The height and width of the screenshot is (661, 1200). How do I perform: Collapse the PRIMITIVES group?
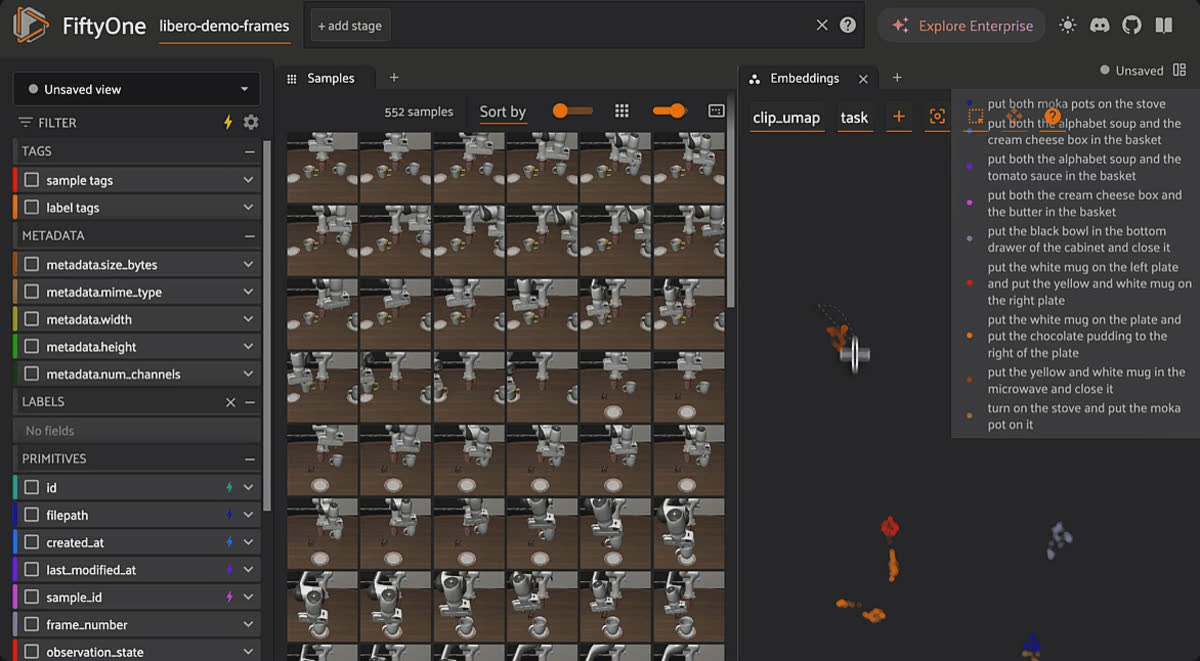click(x=249, y=459)
